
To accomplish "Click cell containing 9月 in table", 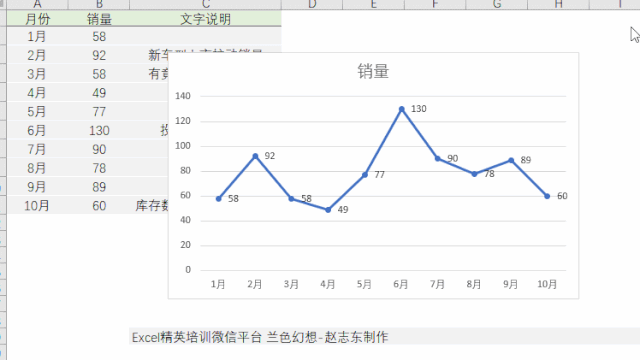I will (x=38, y=187).
